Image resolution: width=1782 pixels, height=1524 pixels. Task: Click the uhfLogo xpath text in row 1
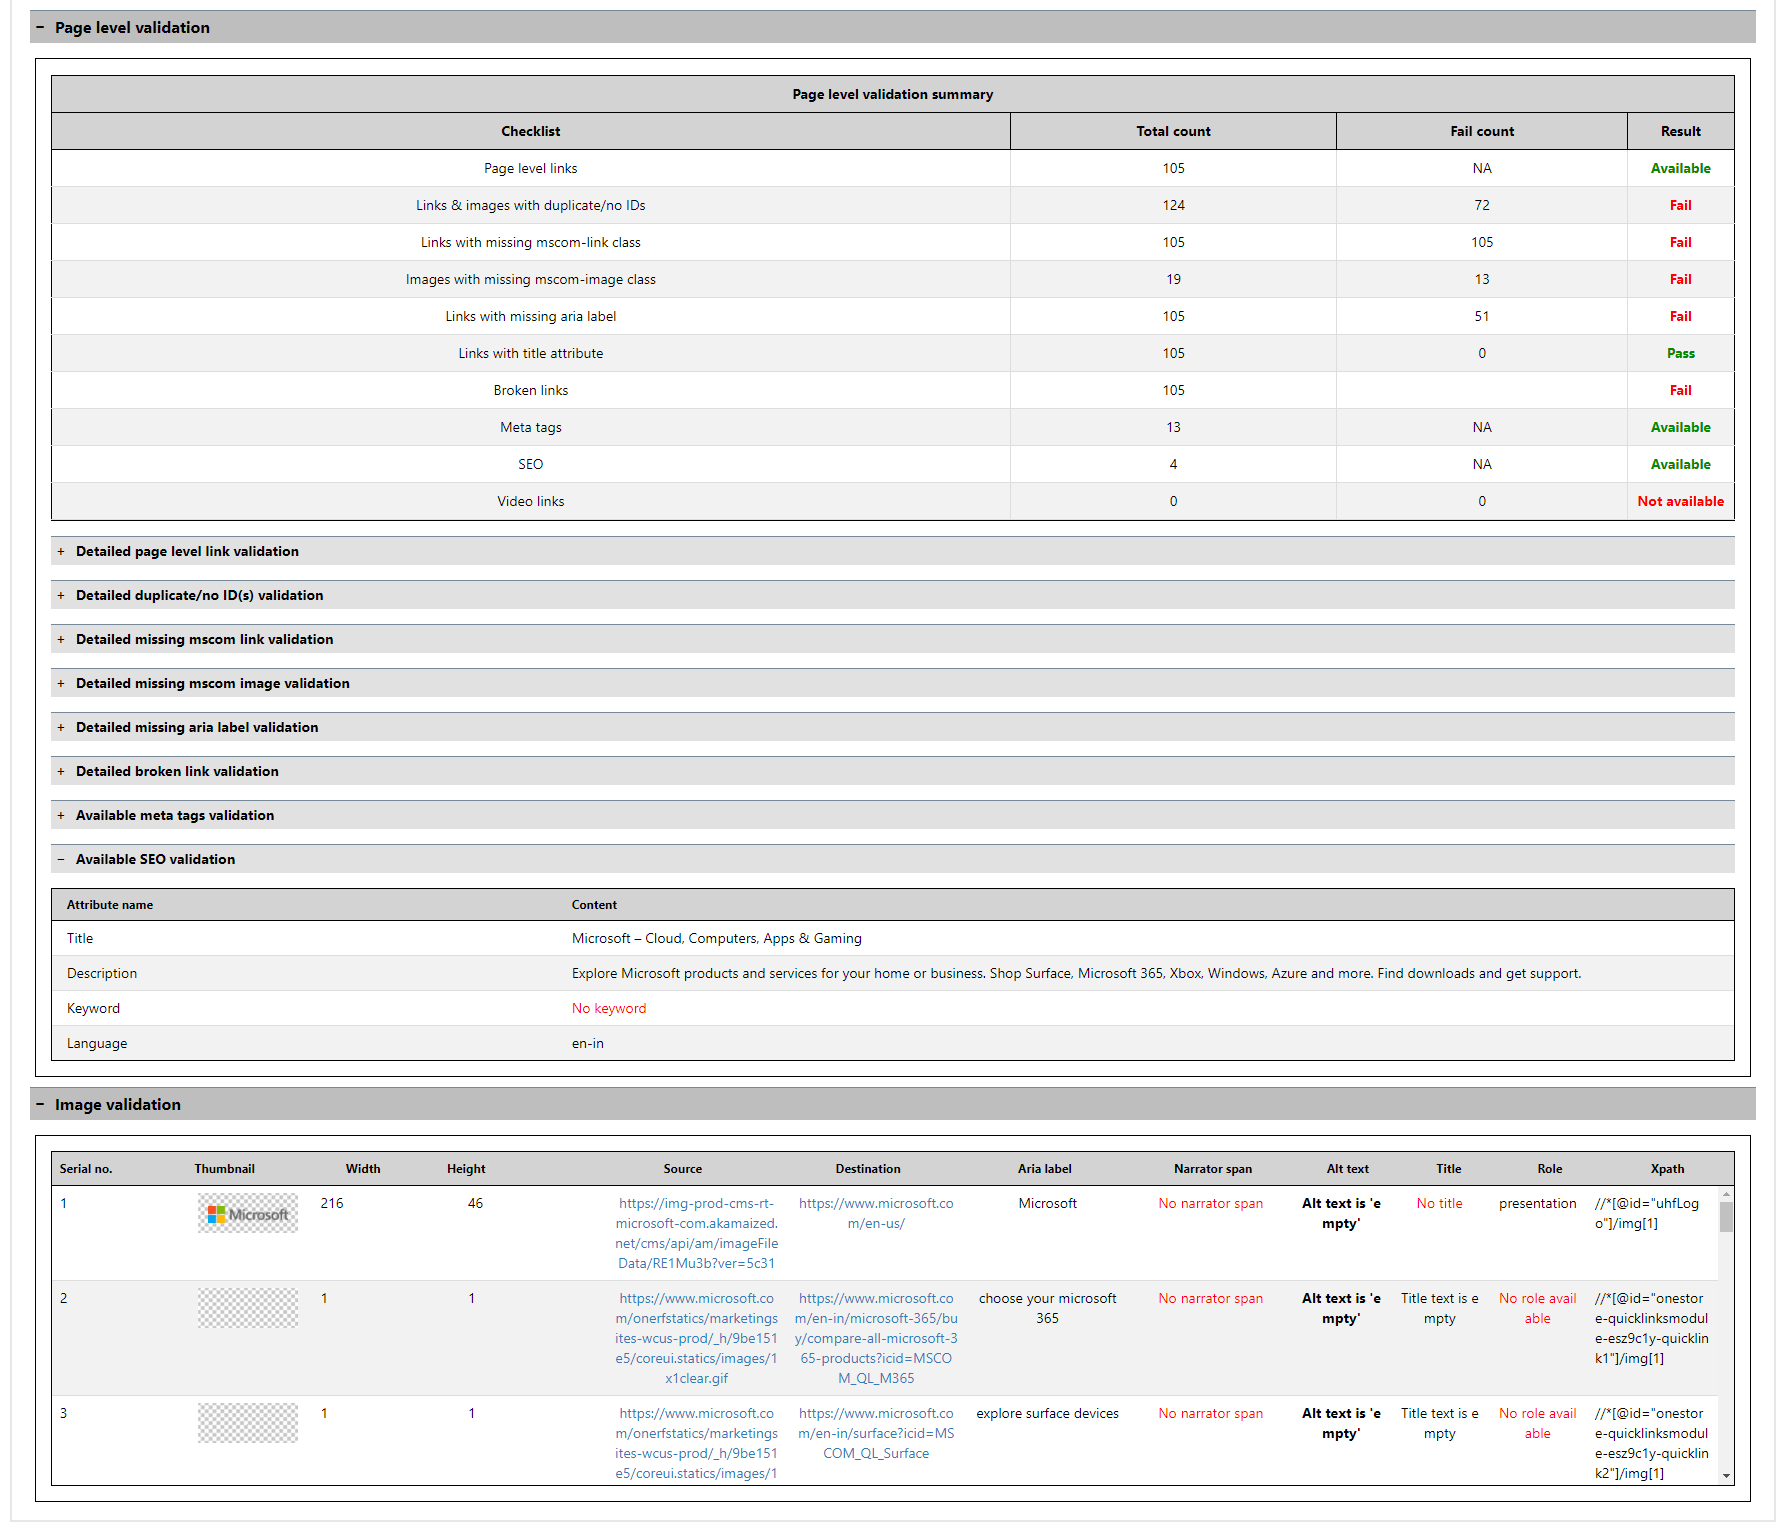click(1647, 1213)
